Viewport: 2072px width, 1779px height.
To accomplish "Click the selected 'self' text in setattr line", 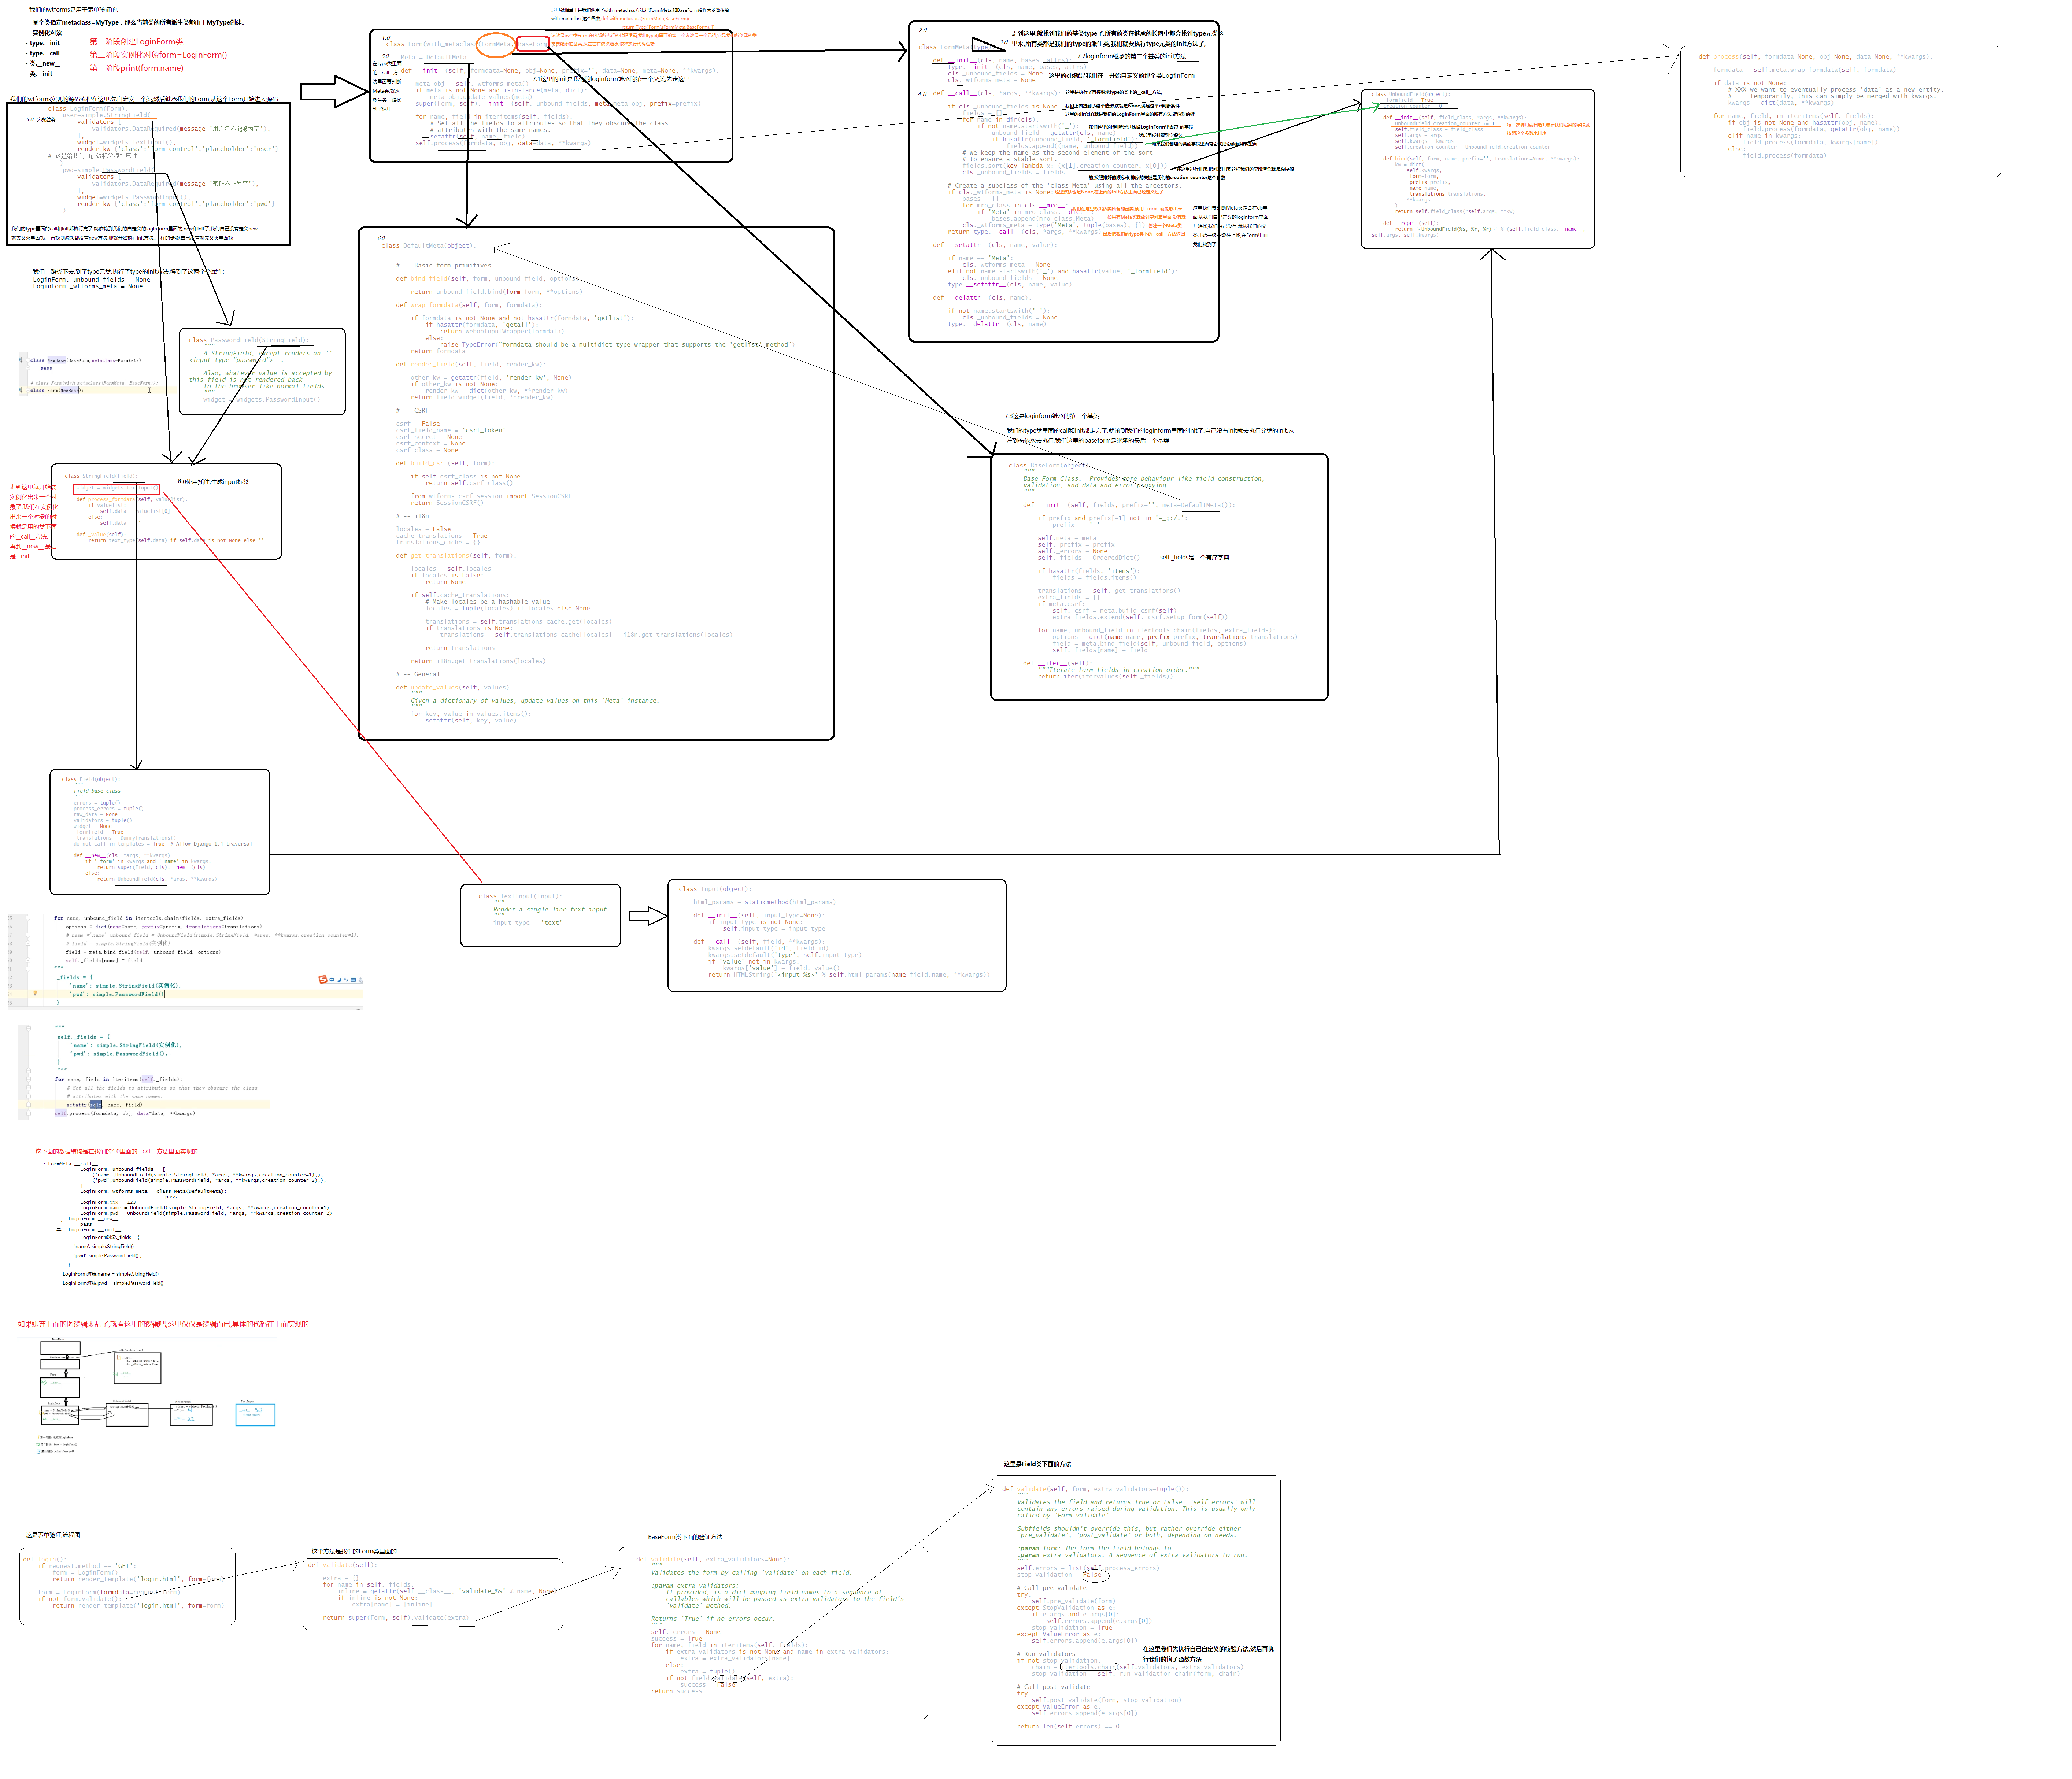I will coord(96,1105).
